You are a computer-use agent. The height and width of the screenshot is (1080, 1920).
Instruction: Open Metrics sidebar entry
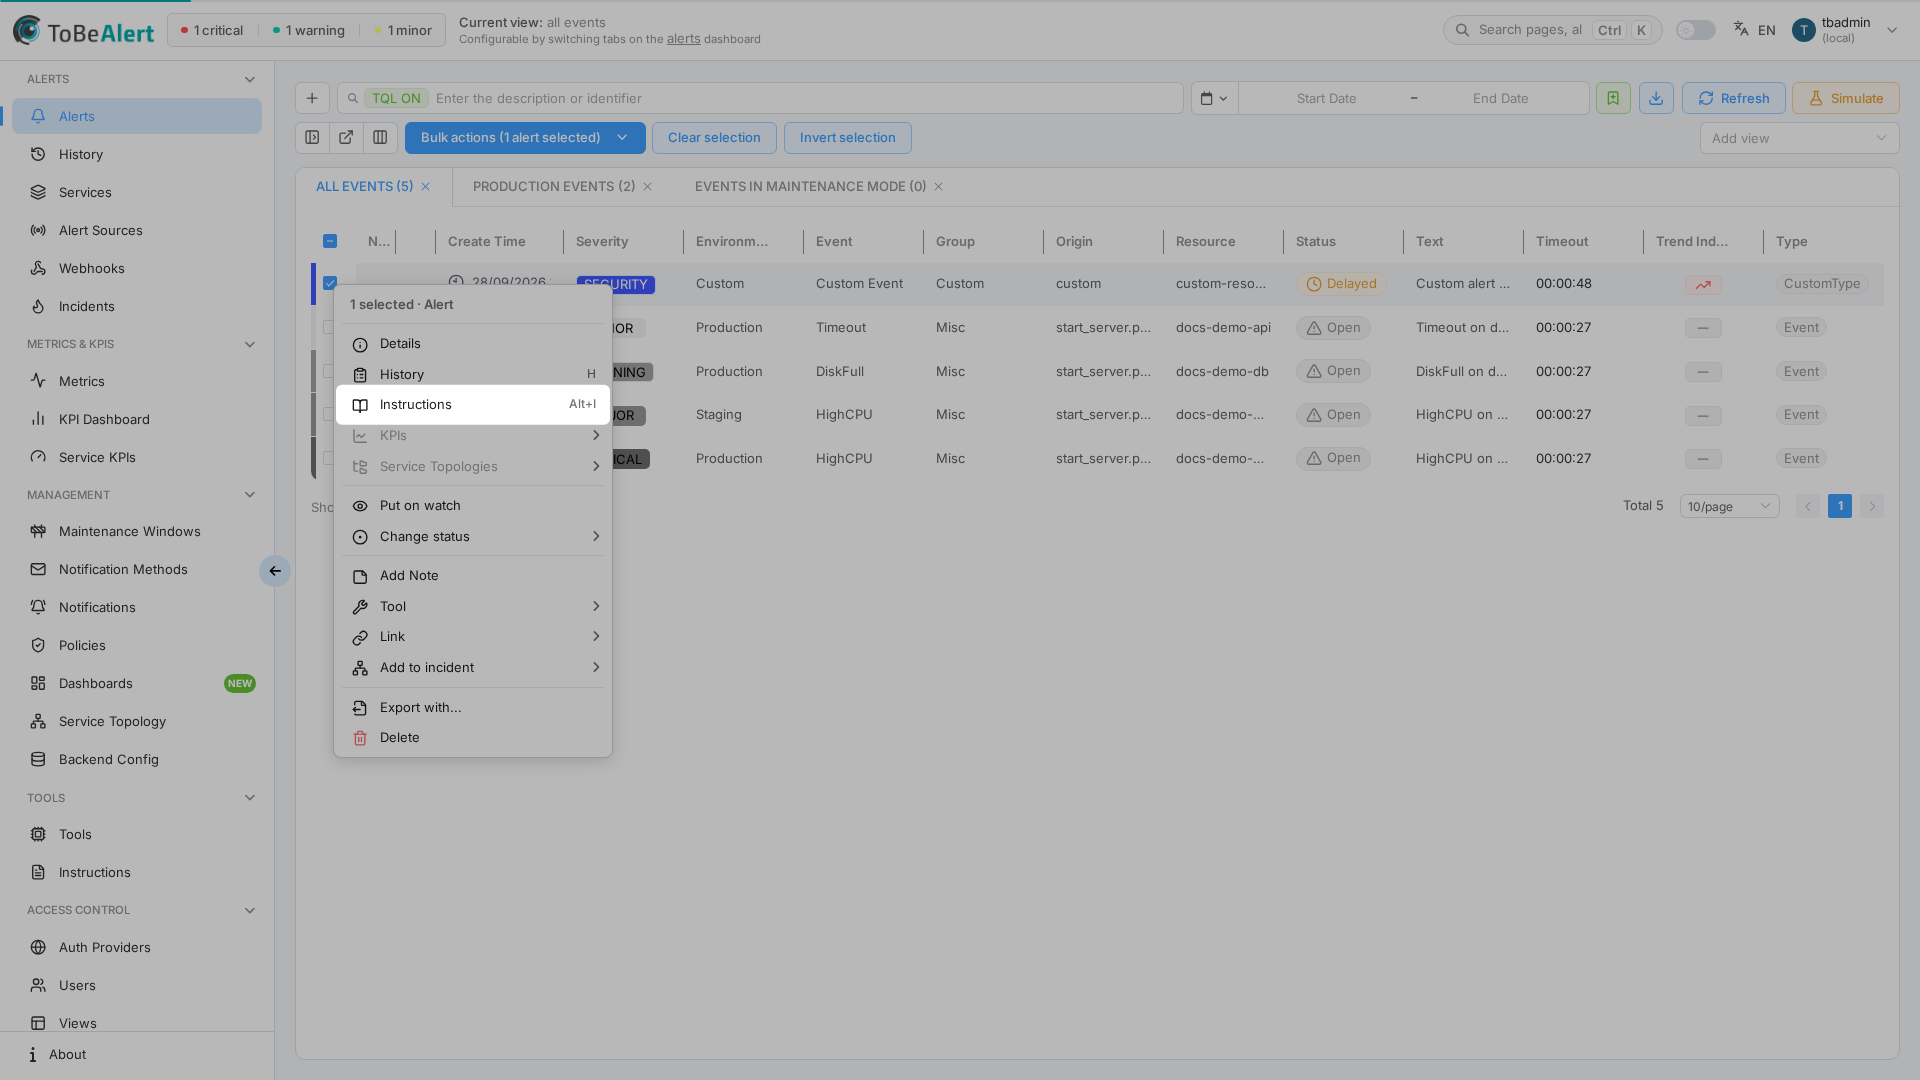click(x=137, y=381)
